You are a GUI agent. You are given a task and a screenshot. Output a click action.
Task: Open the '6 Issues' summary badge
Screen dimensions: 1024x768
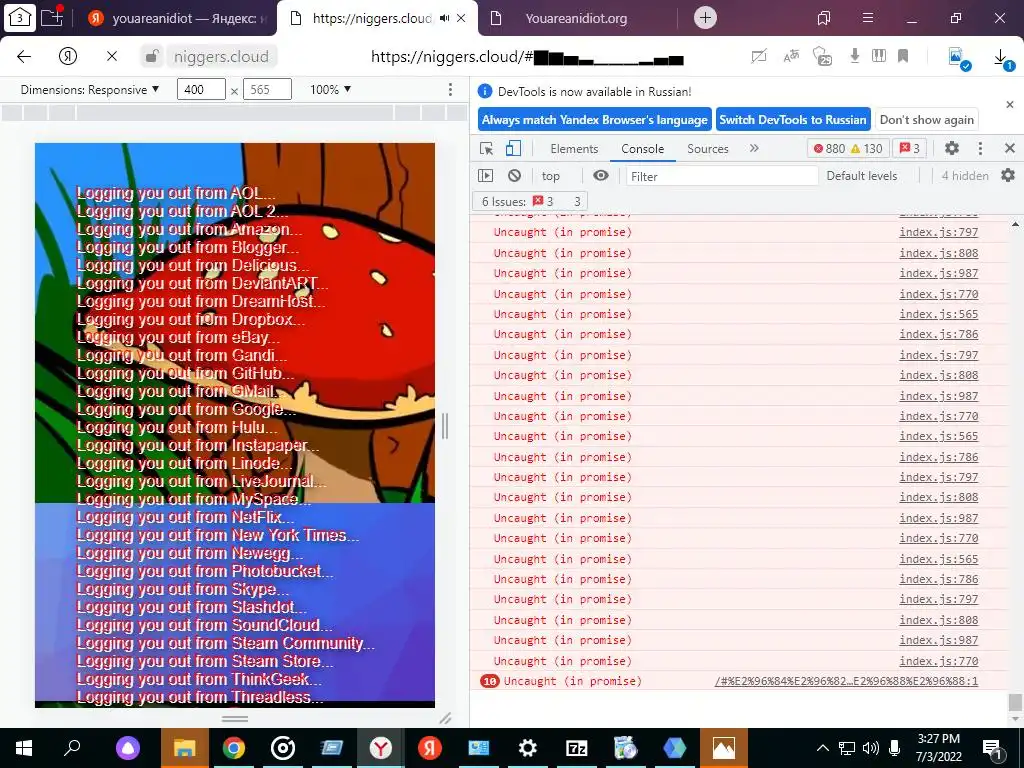click(530, 201)
